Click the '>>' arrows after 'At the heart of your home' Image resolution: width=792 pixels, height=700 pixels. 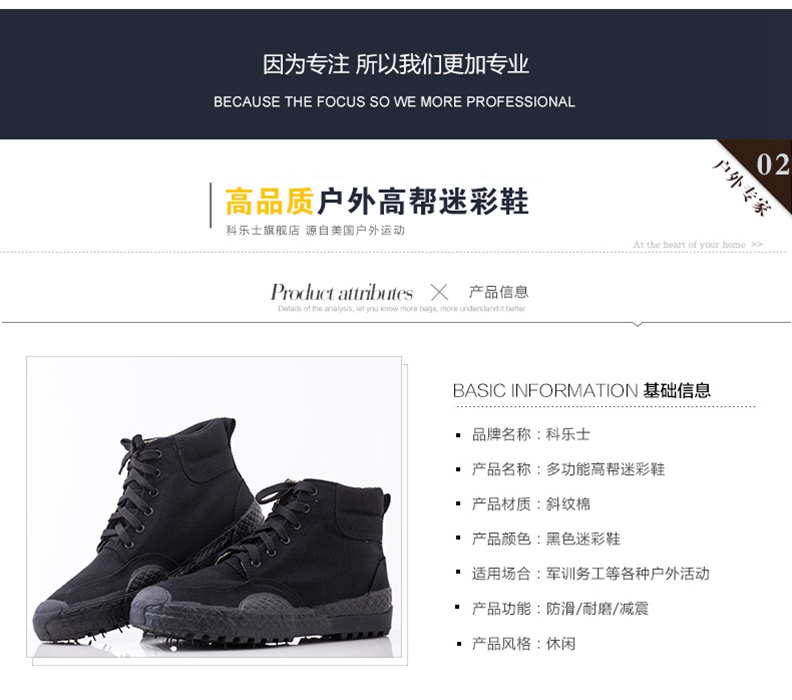(757, 244)
